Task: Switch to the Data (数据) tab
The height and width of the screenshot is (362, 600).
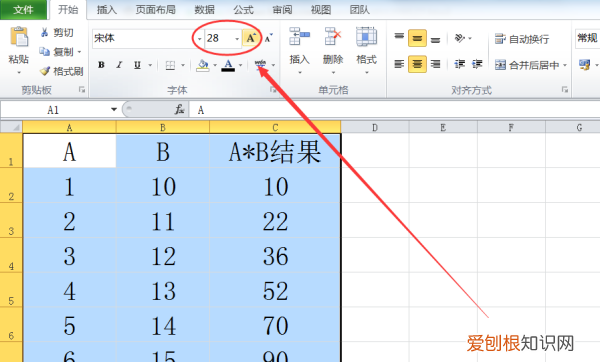Action: point(204,10)
